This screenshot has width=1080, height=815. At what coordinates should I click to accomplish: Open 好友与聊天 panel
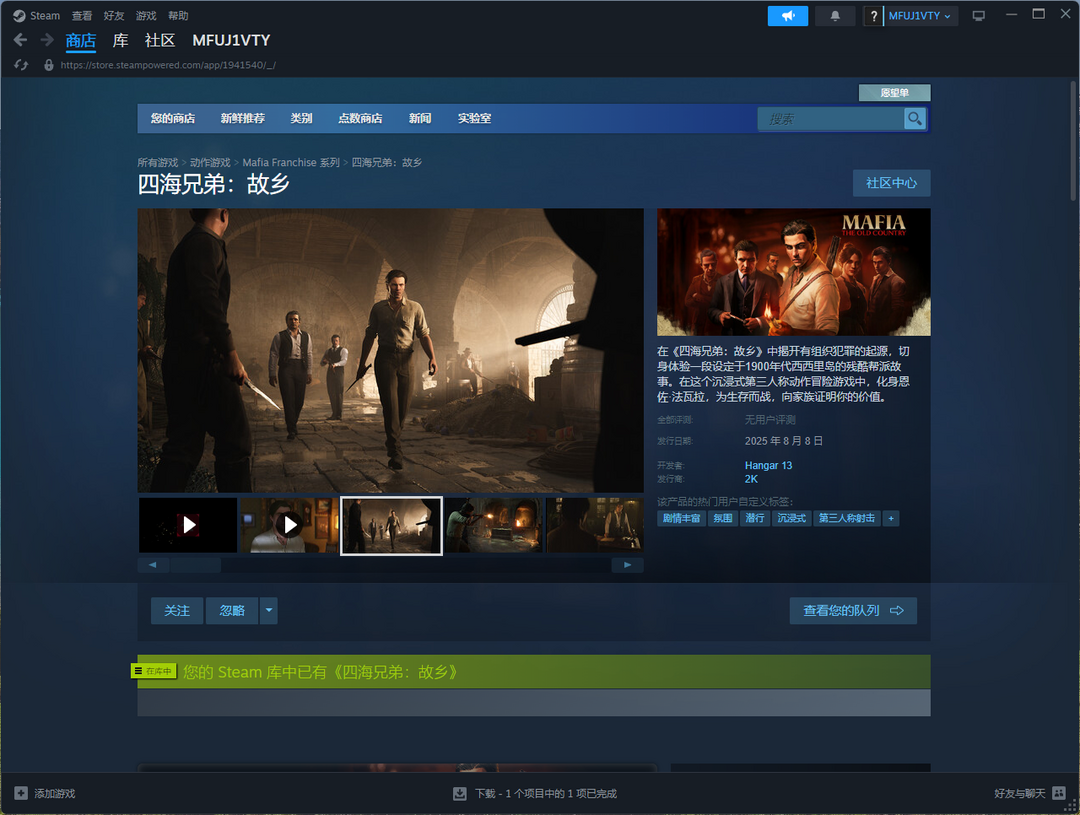point(1019,794)
